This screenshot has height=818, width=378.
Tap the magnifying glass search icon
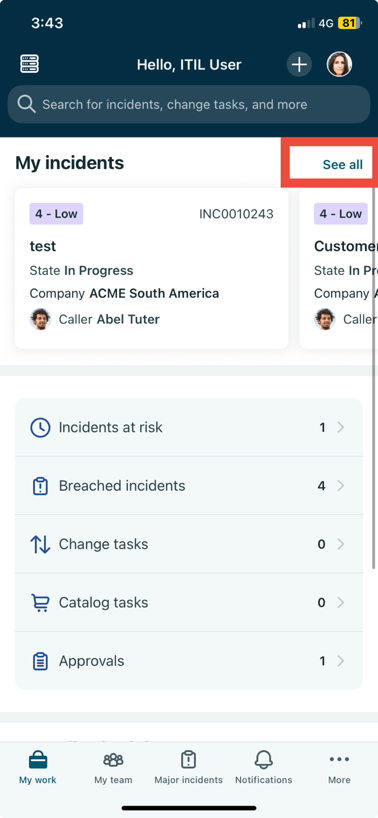[26, 104]
